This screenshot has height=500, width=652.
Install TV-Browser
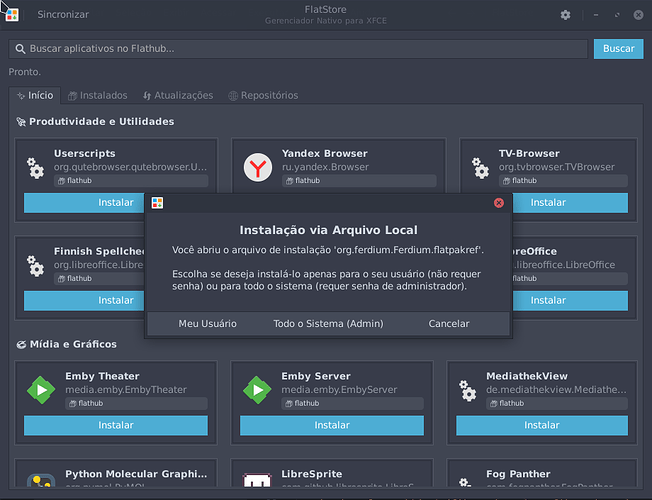click(570, 203)
